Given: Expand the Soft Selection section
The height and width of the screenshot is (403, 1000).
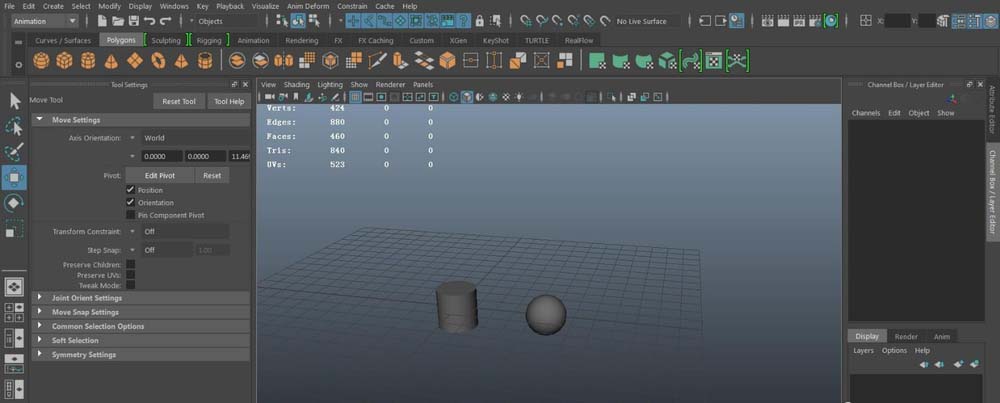Looking at the screenshot, I should tap(140, 341).
